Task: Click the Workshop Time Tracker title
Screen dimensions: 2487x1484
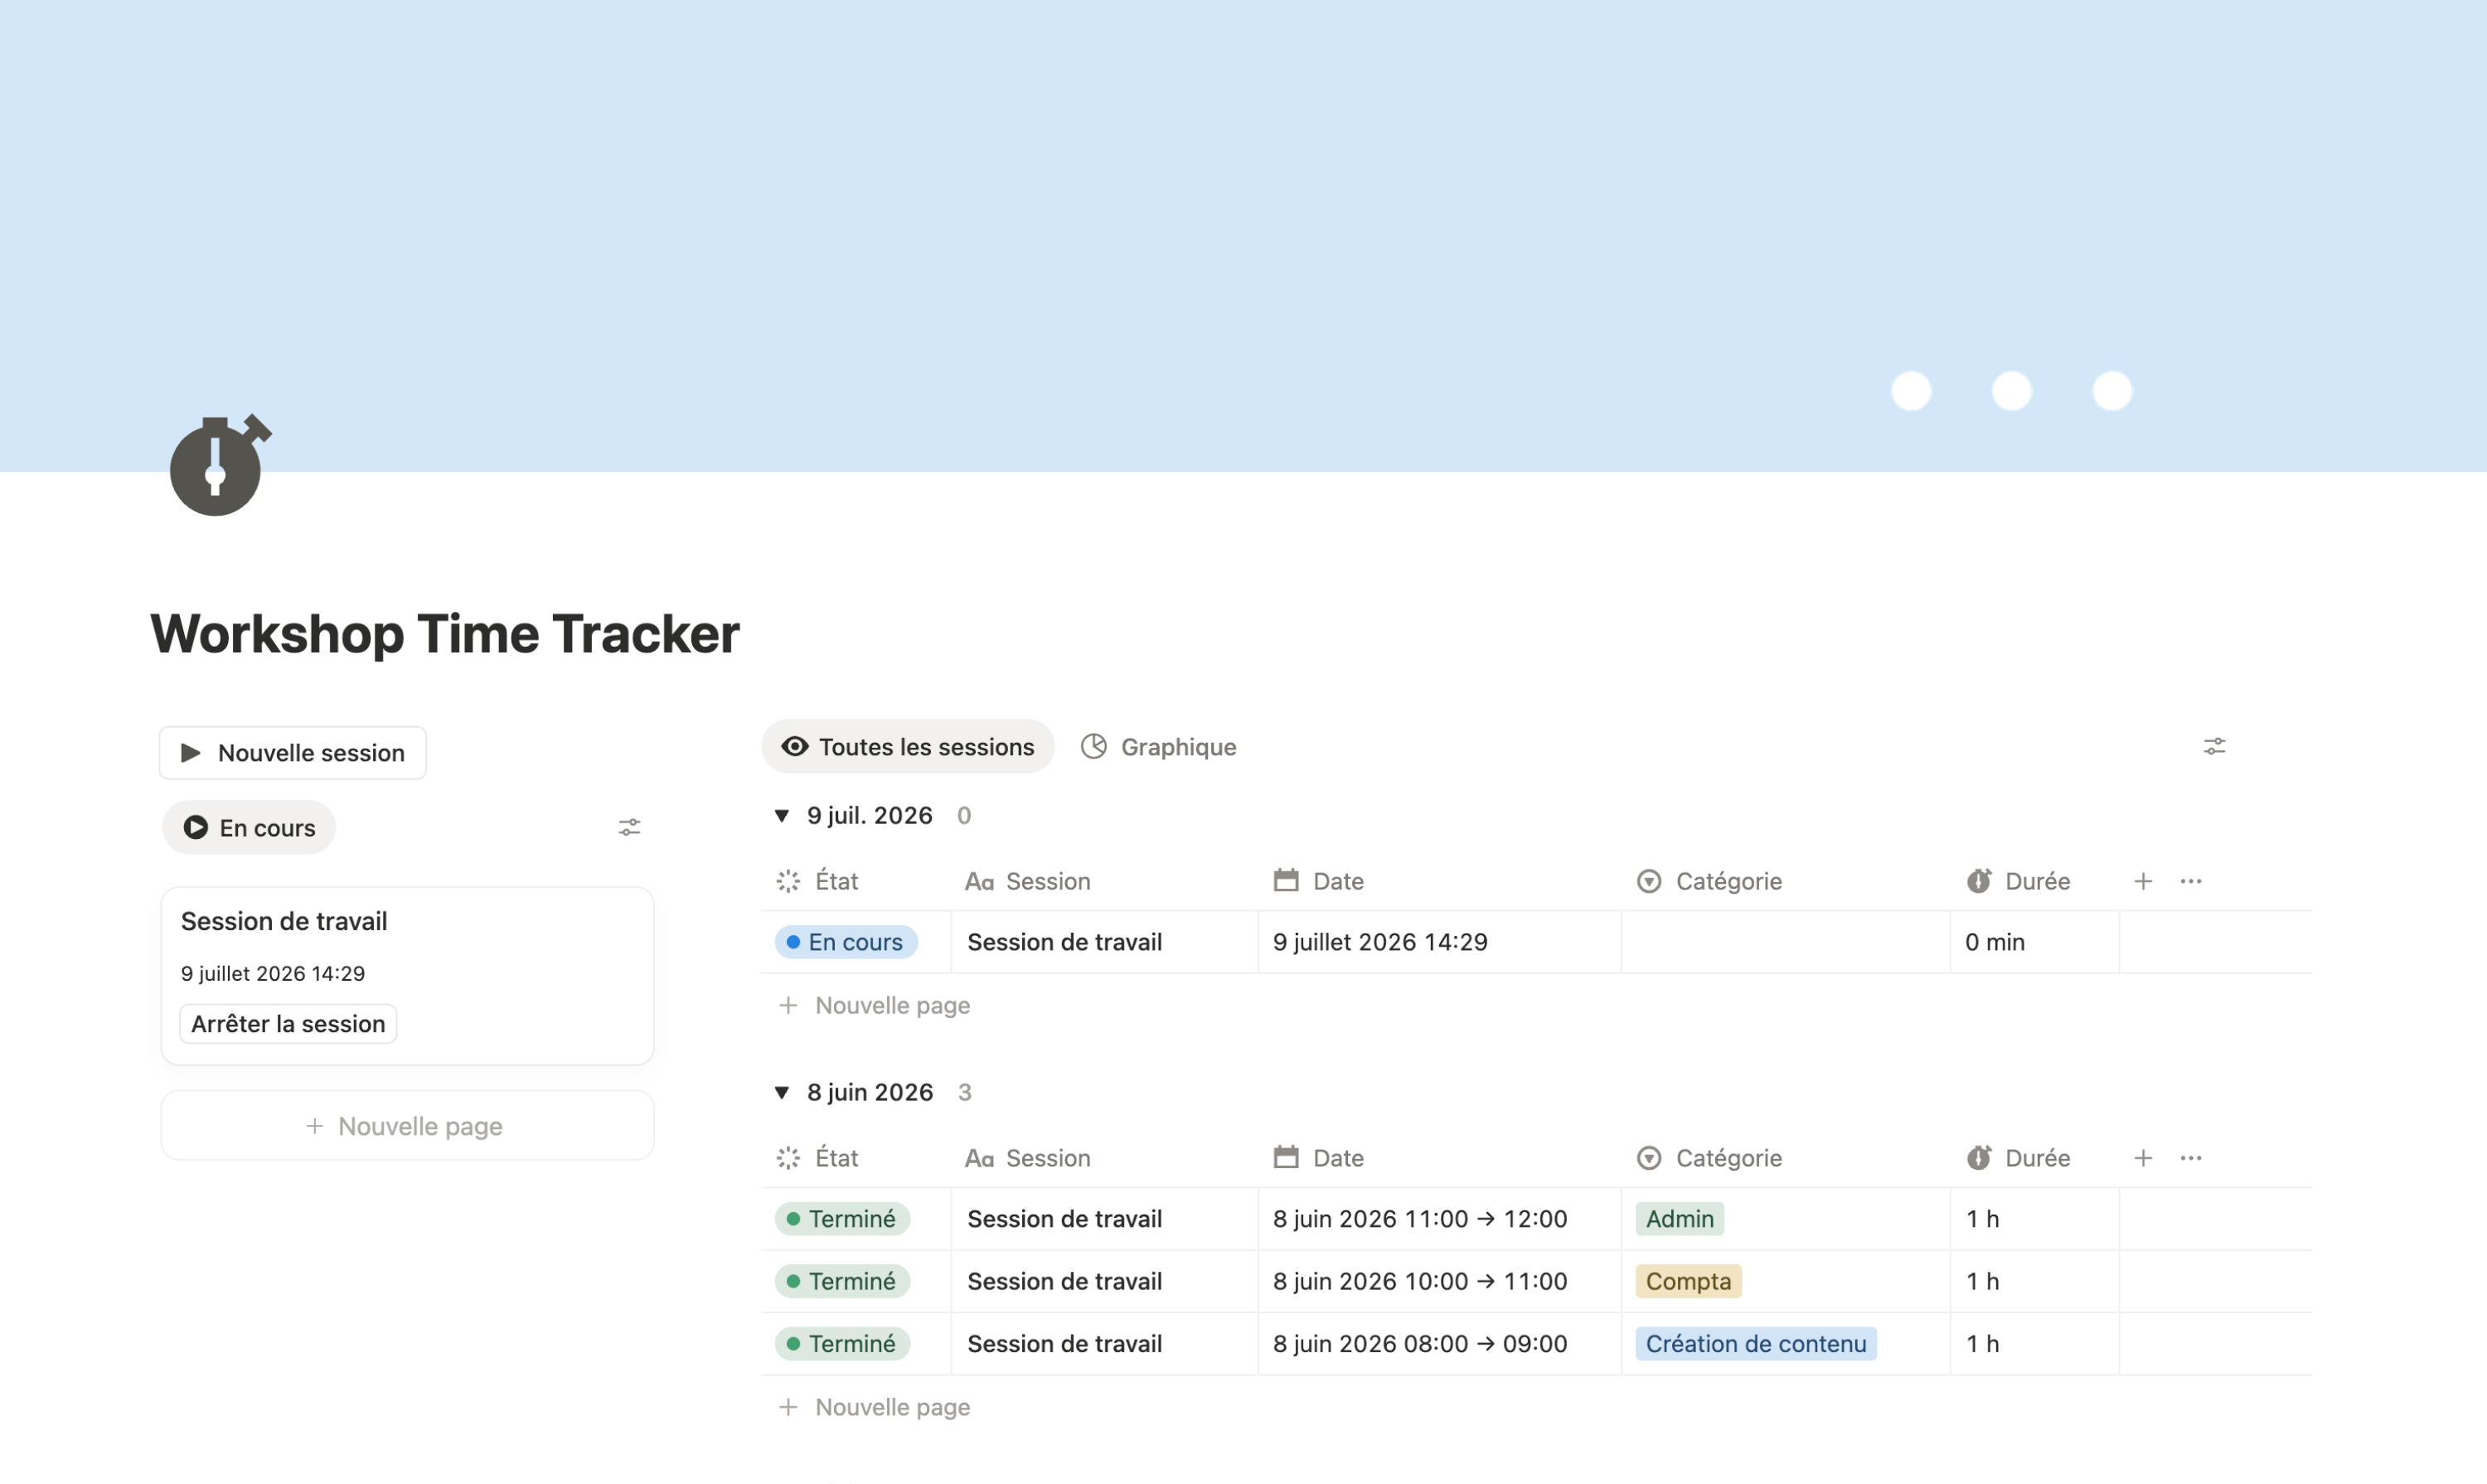Action: point(445,634)
